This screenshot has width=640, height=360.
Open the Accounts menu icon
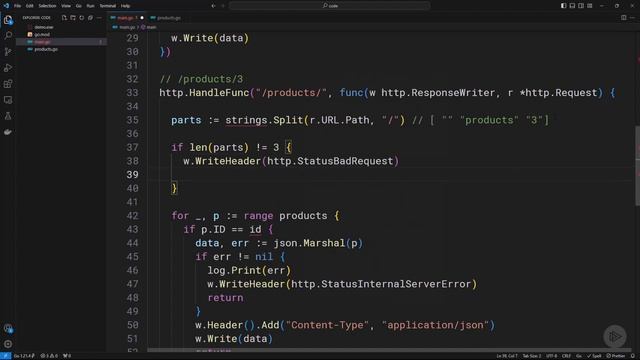pyautogui.click(x=8, y=328)
